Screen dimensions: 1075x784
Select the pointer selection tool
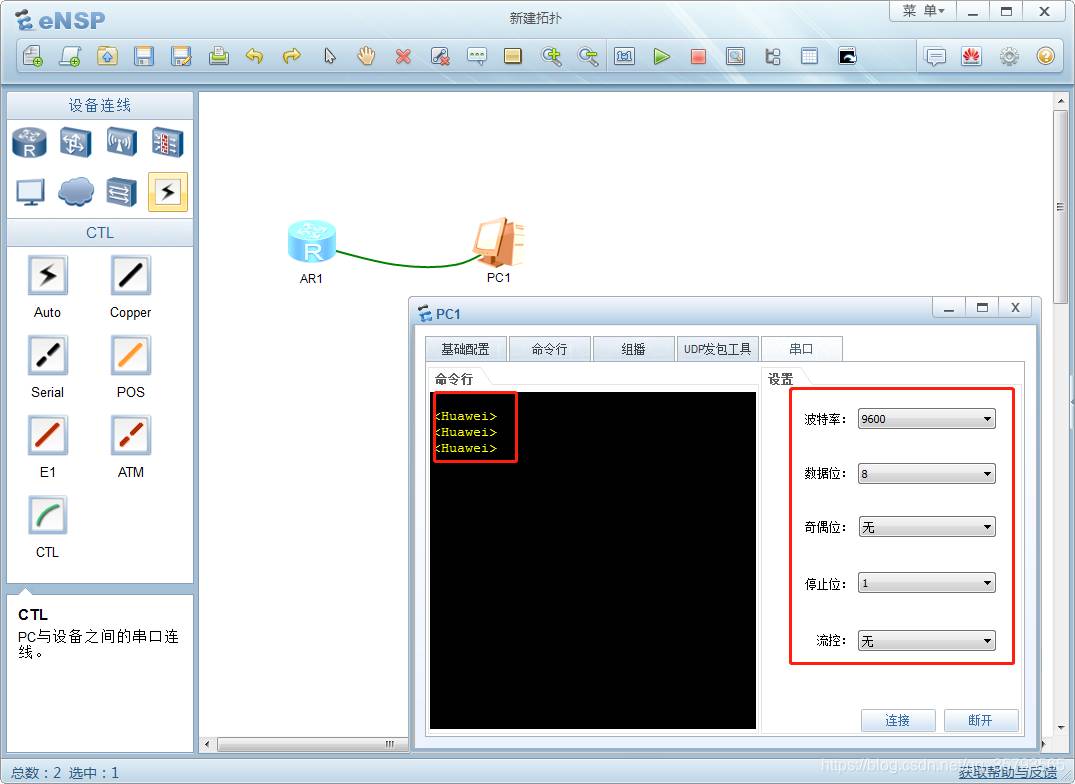click(330, 56)
